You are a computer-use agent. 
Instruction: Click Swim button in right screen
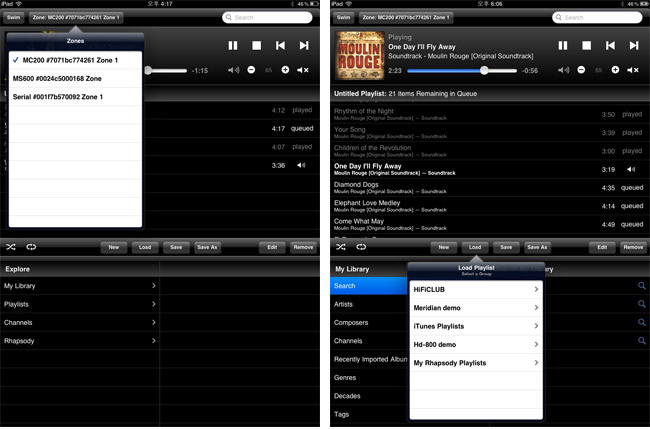coord(344,17)
